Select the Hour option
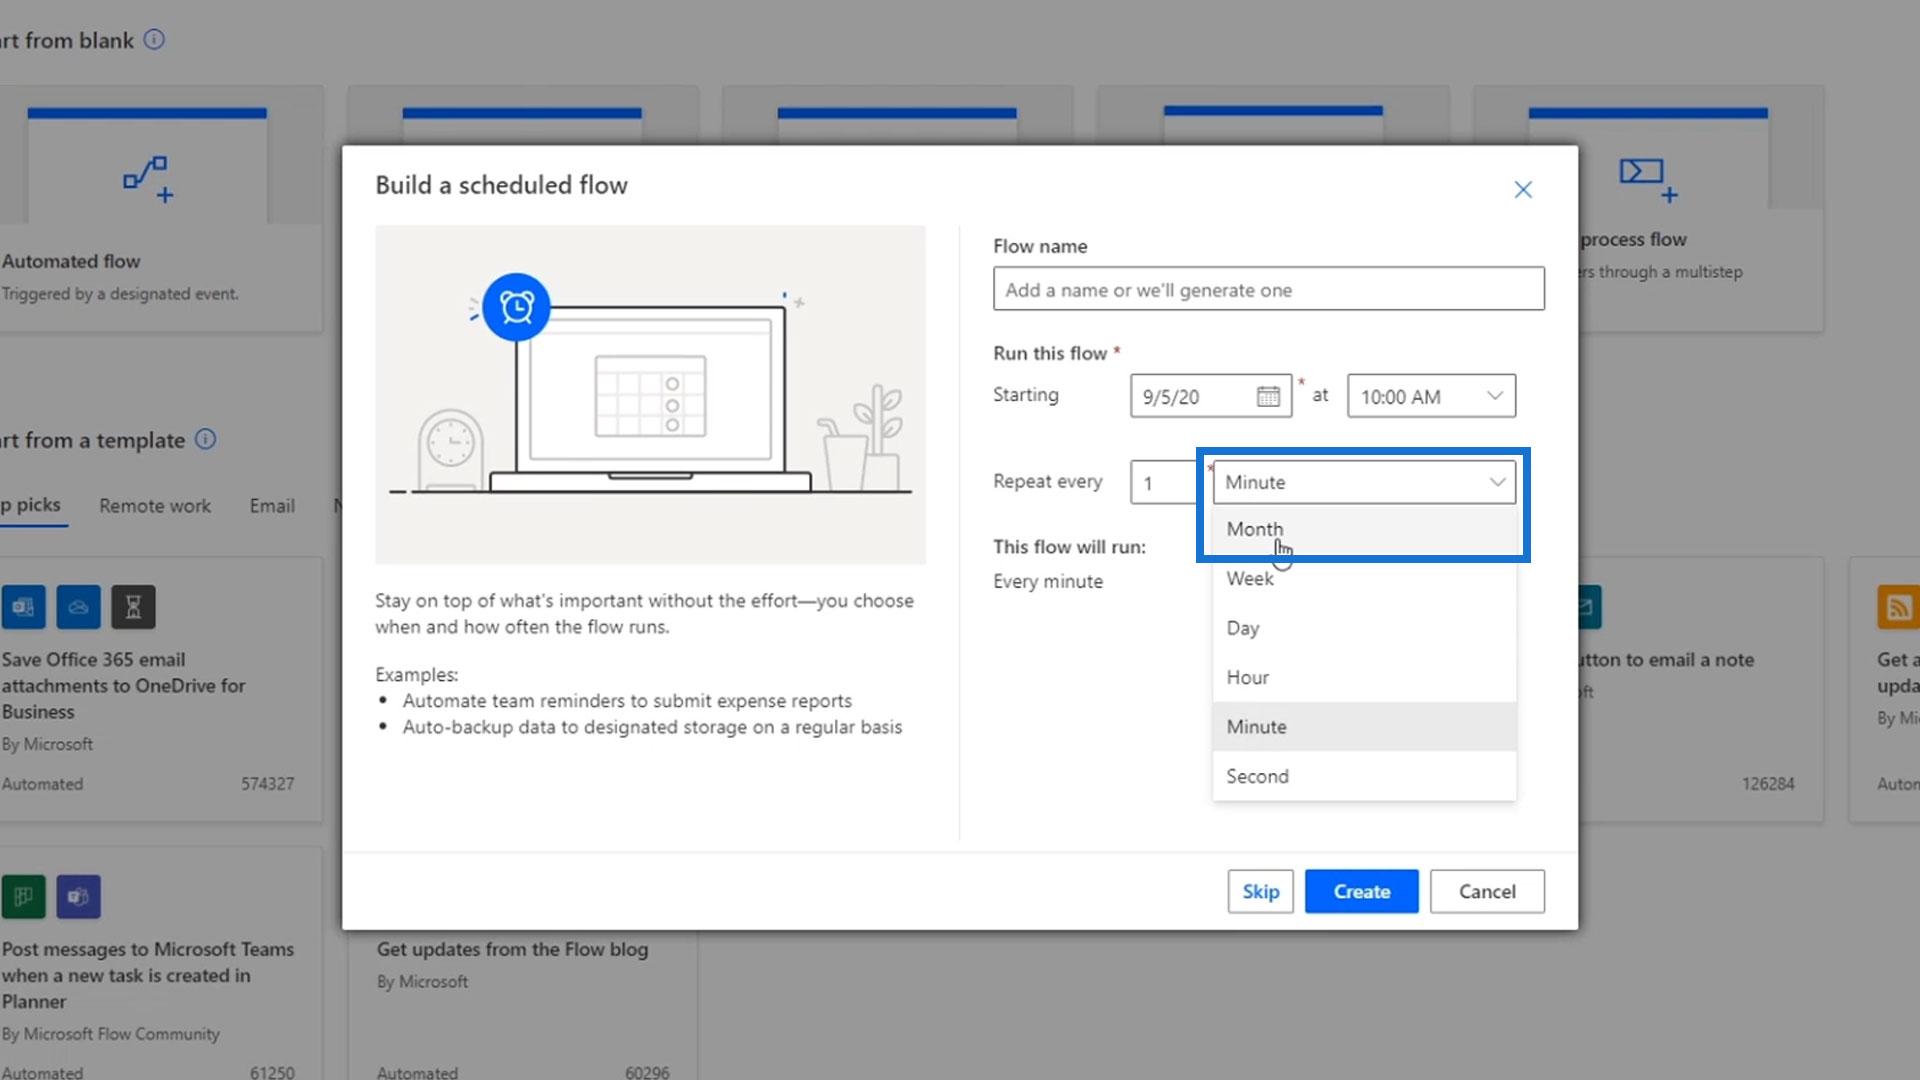The width and height of the screenshot is (1920, 1080). (1248, 678)
